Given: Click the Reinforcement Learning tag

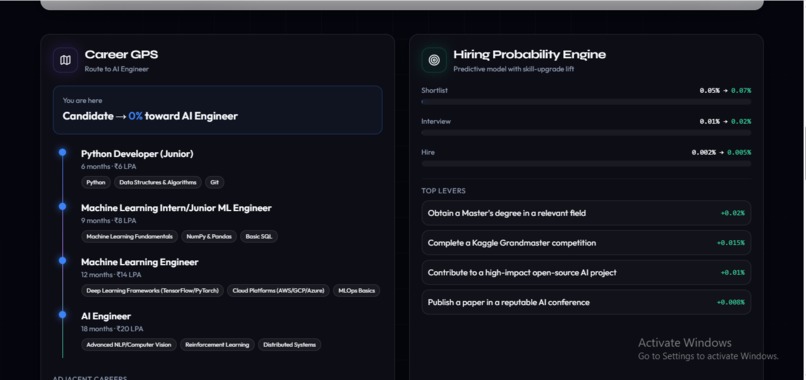Looking at the screenshot, I should pos(217,345).
